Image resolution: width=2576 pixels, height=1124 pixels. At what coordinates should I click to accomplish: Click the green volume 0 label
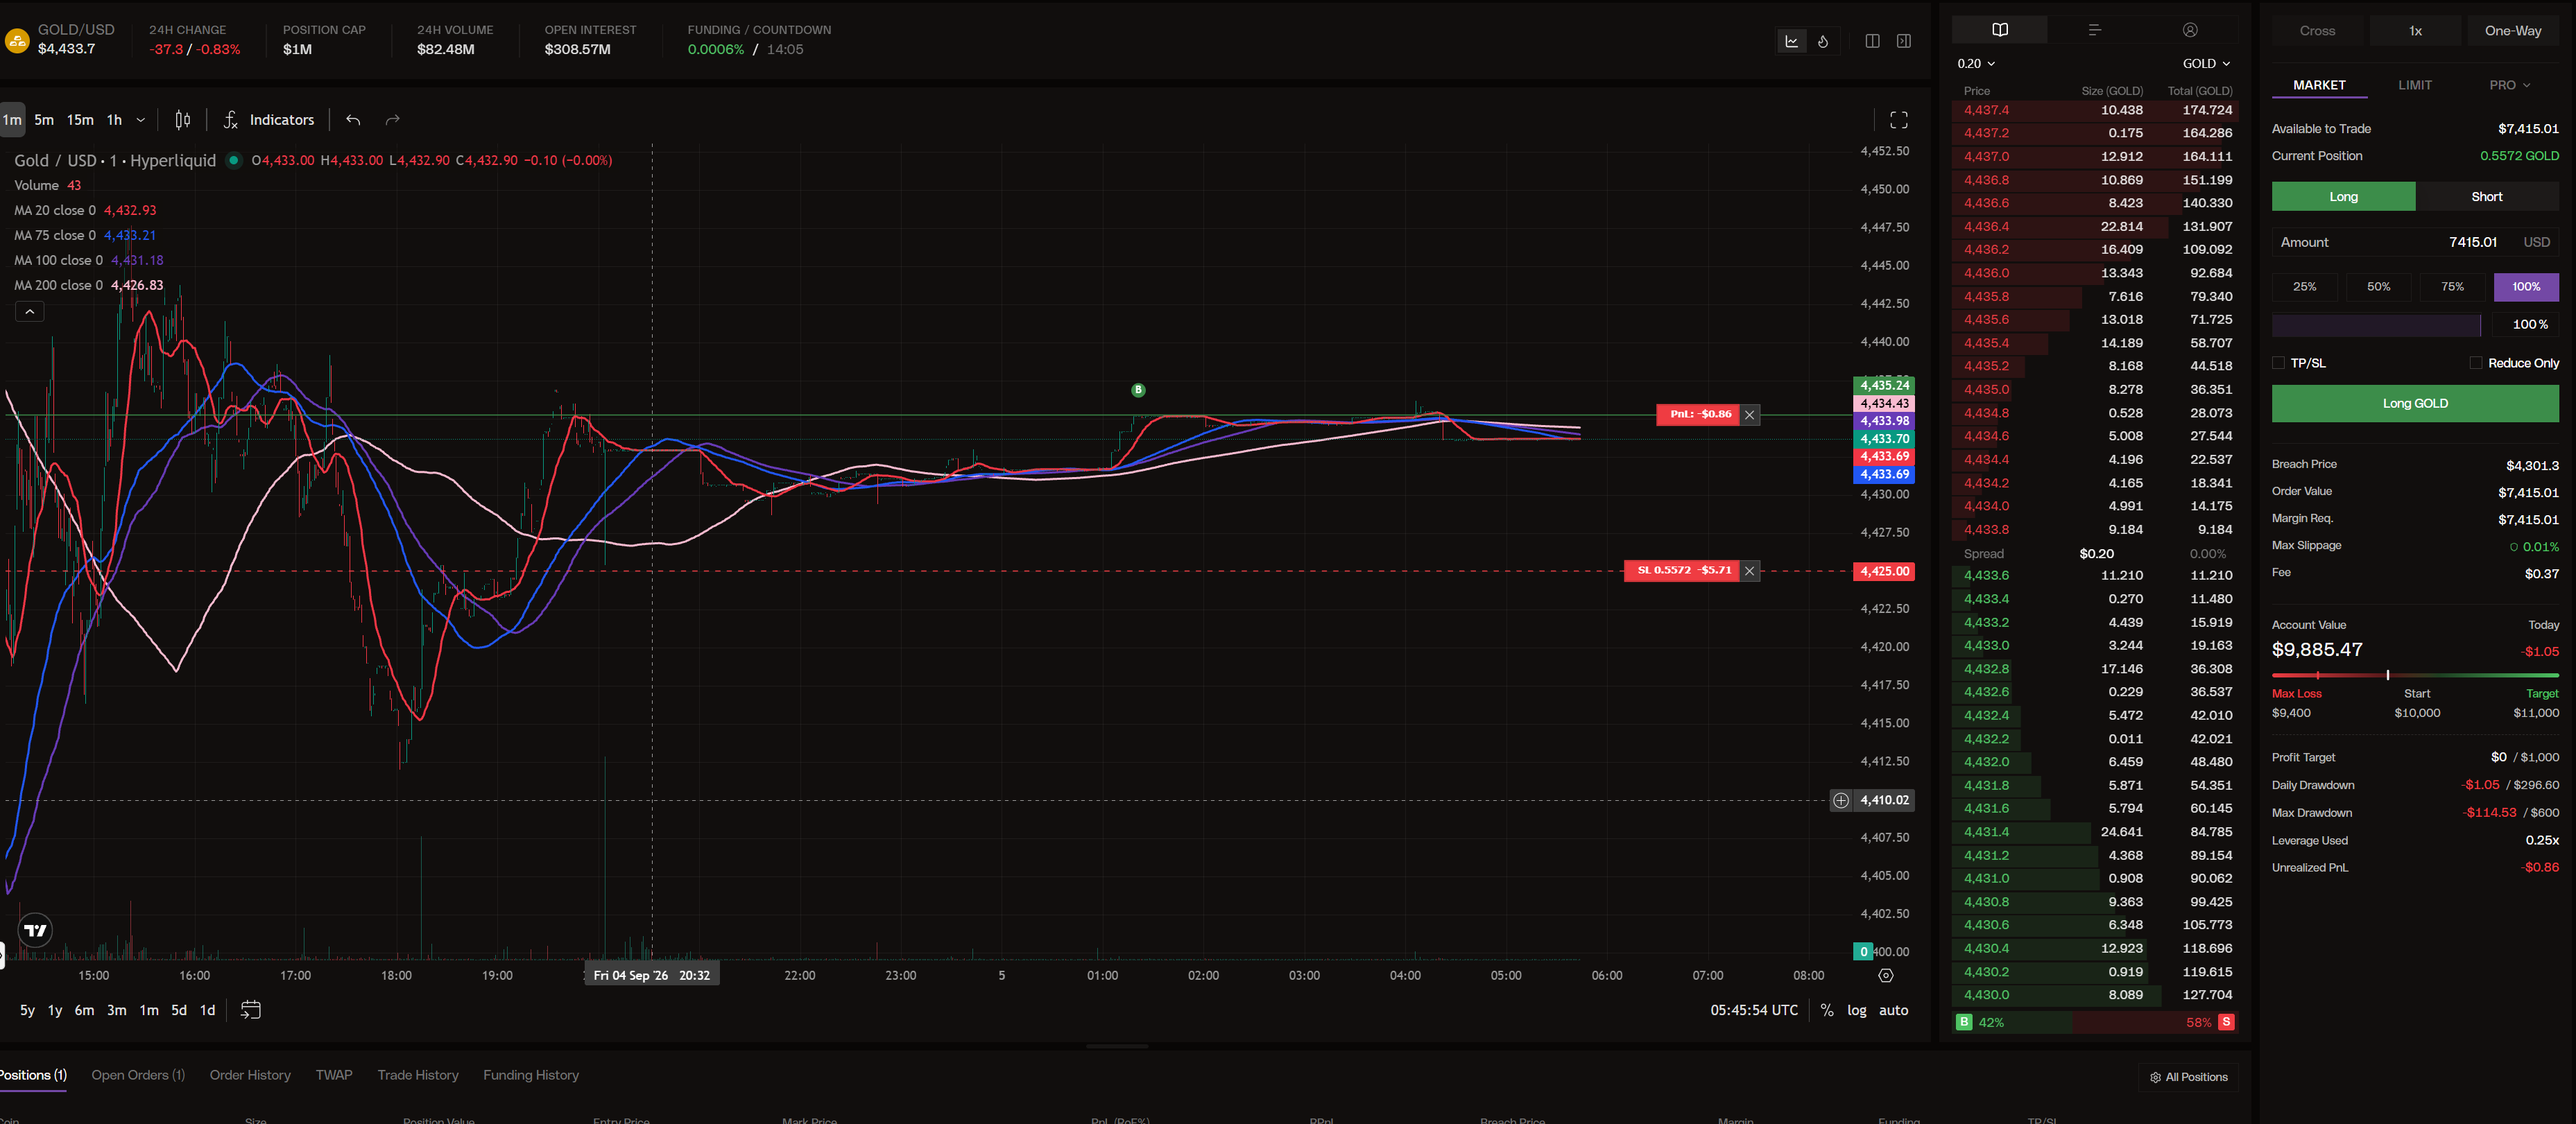[1863, 952]
